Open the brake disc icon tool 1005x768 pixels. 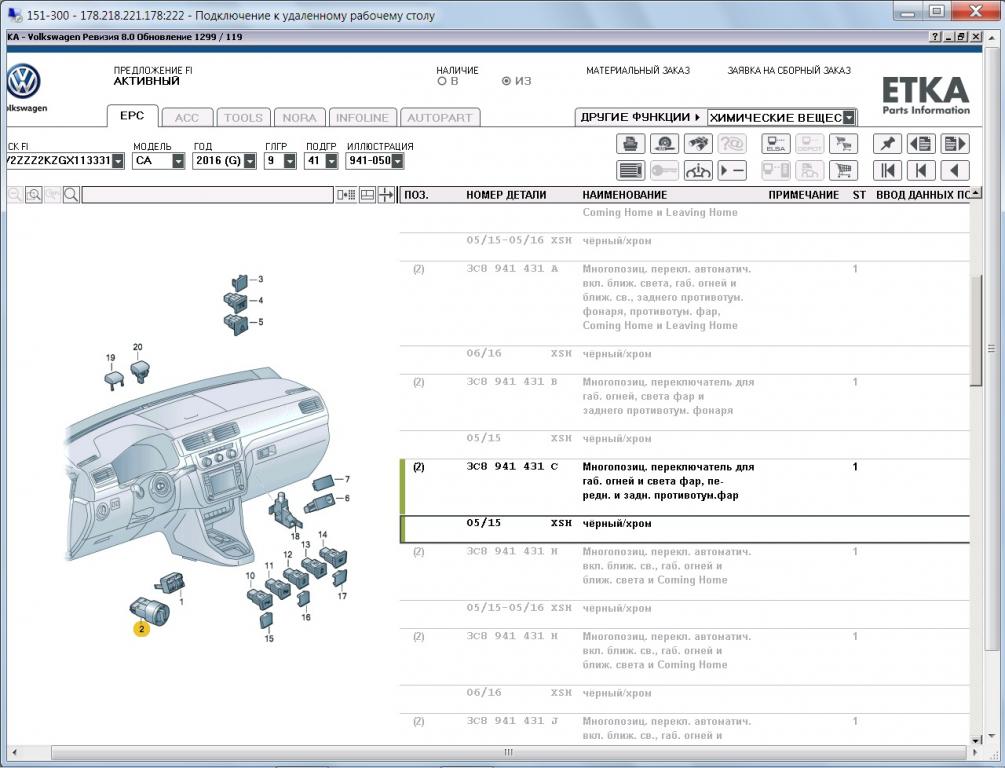pos(664,144)
